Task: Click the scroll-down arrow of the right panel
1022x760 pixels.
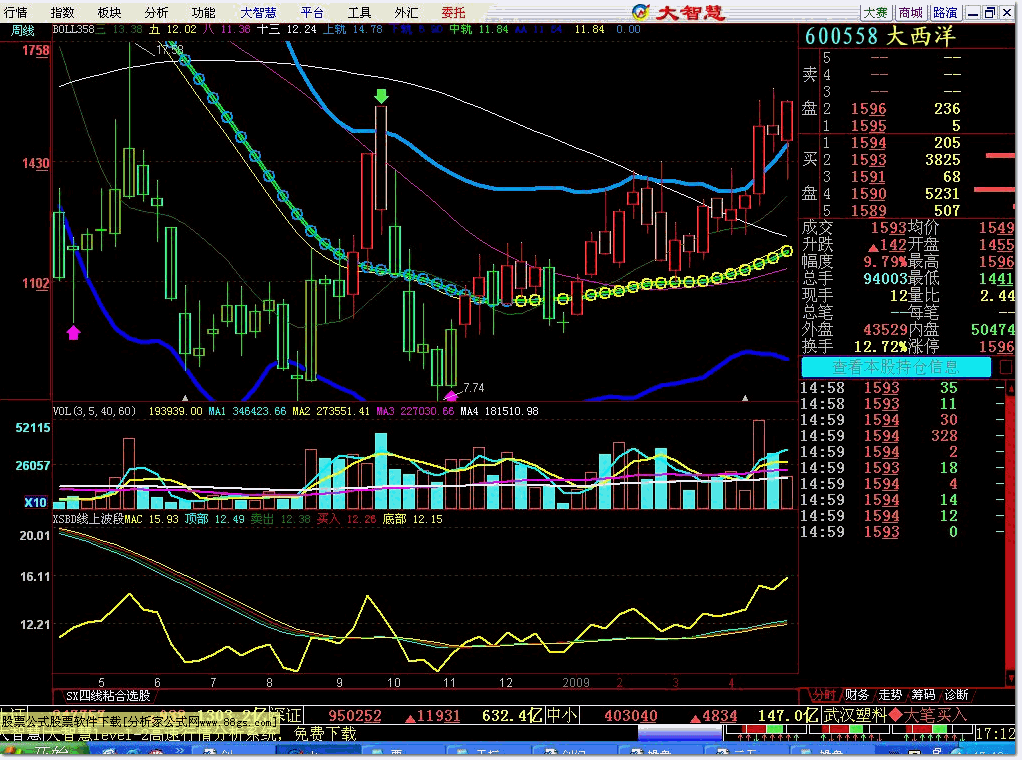Action: pyautogui.click(x=1010, y=677)
